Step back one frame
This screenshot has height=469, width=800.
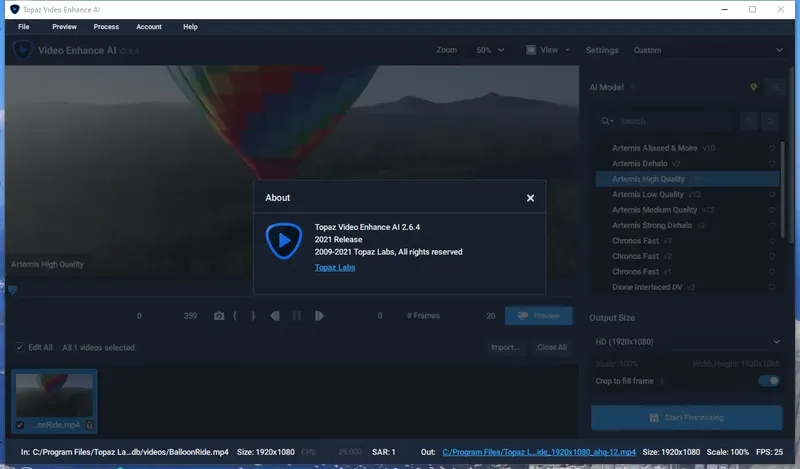(x=275, y=316)
